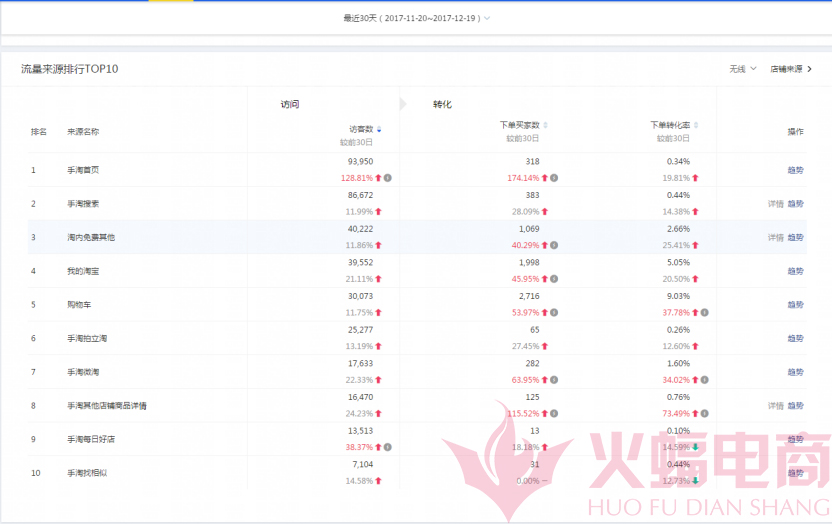Click info icon beside 63.95% in 手淘微淘 row
Viewport: 832px width, 524px height.
pyautogui.click(x=554, y=380)
